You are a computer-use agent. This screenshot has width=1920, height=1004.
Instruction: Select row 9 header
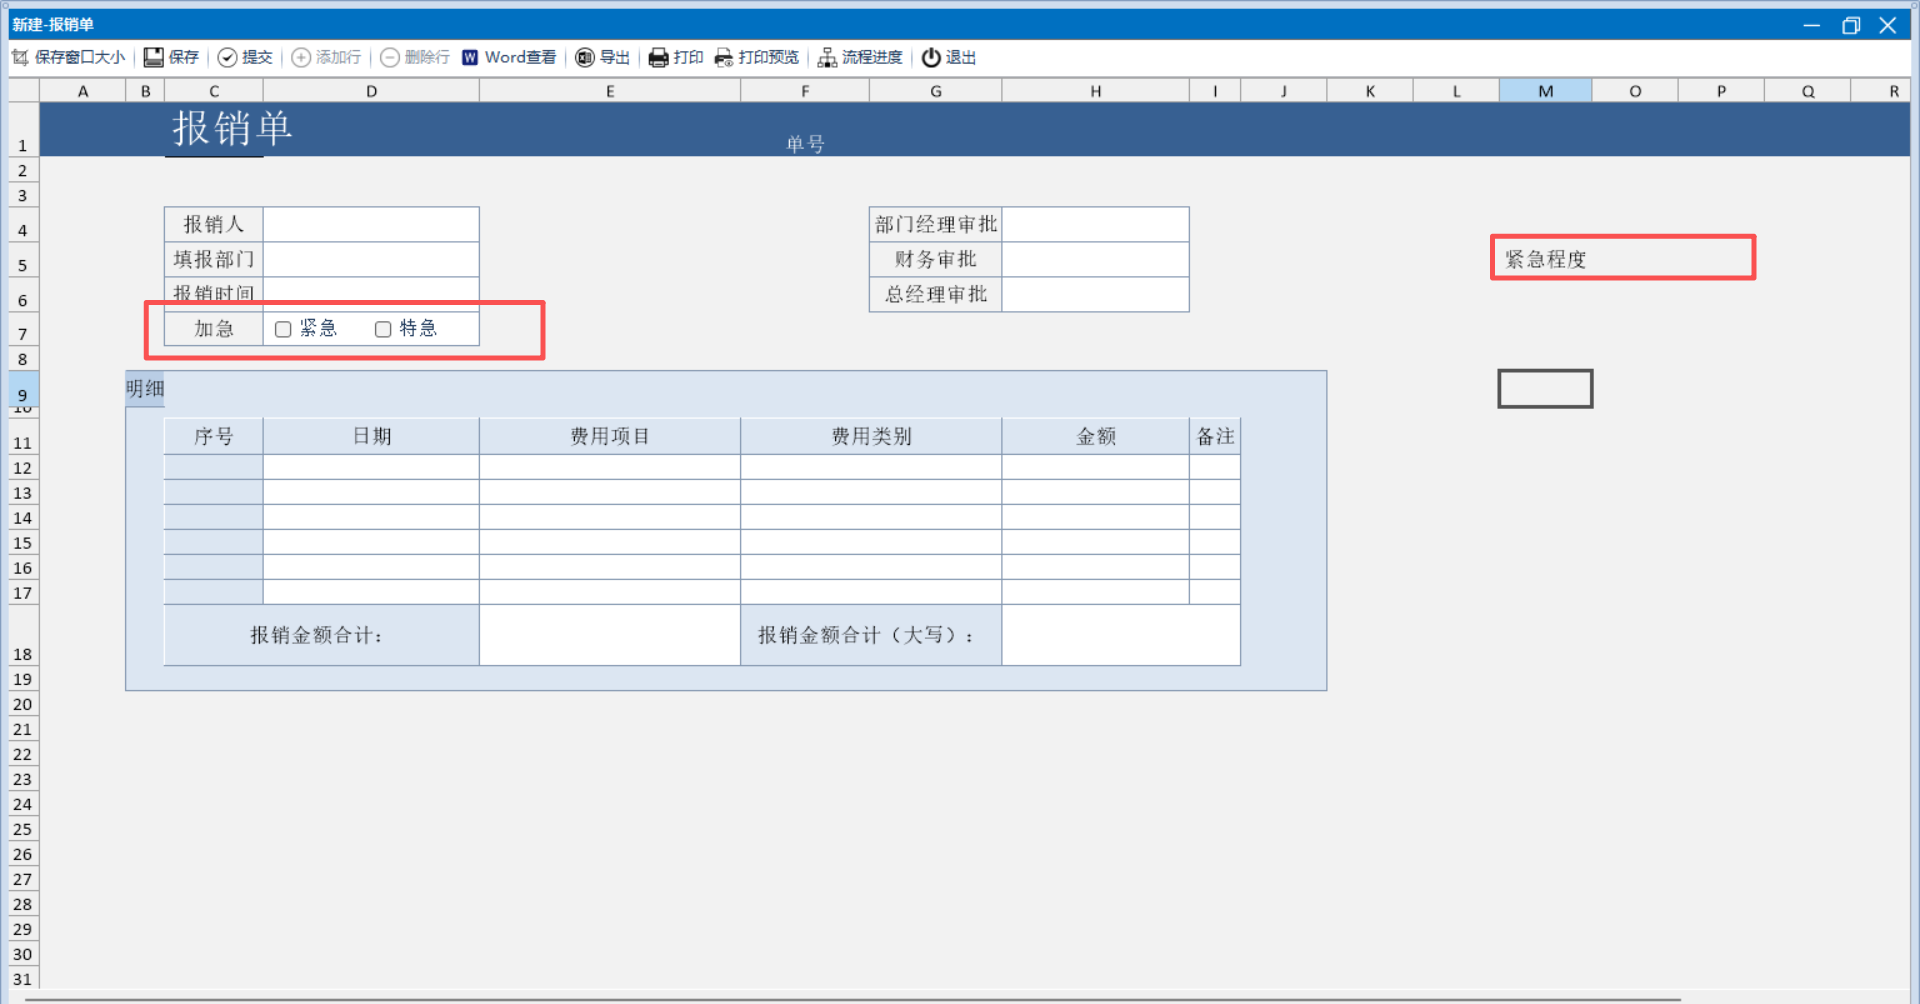pos(22,394)
